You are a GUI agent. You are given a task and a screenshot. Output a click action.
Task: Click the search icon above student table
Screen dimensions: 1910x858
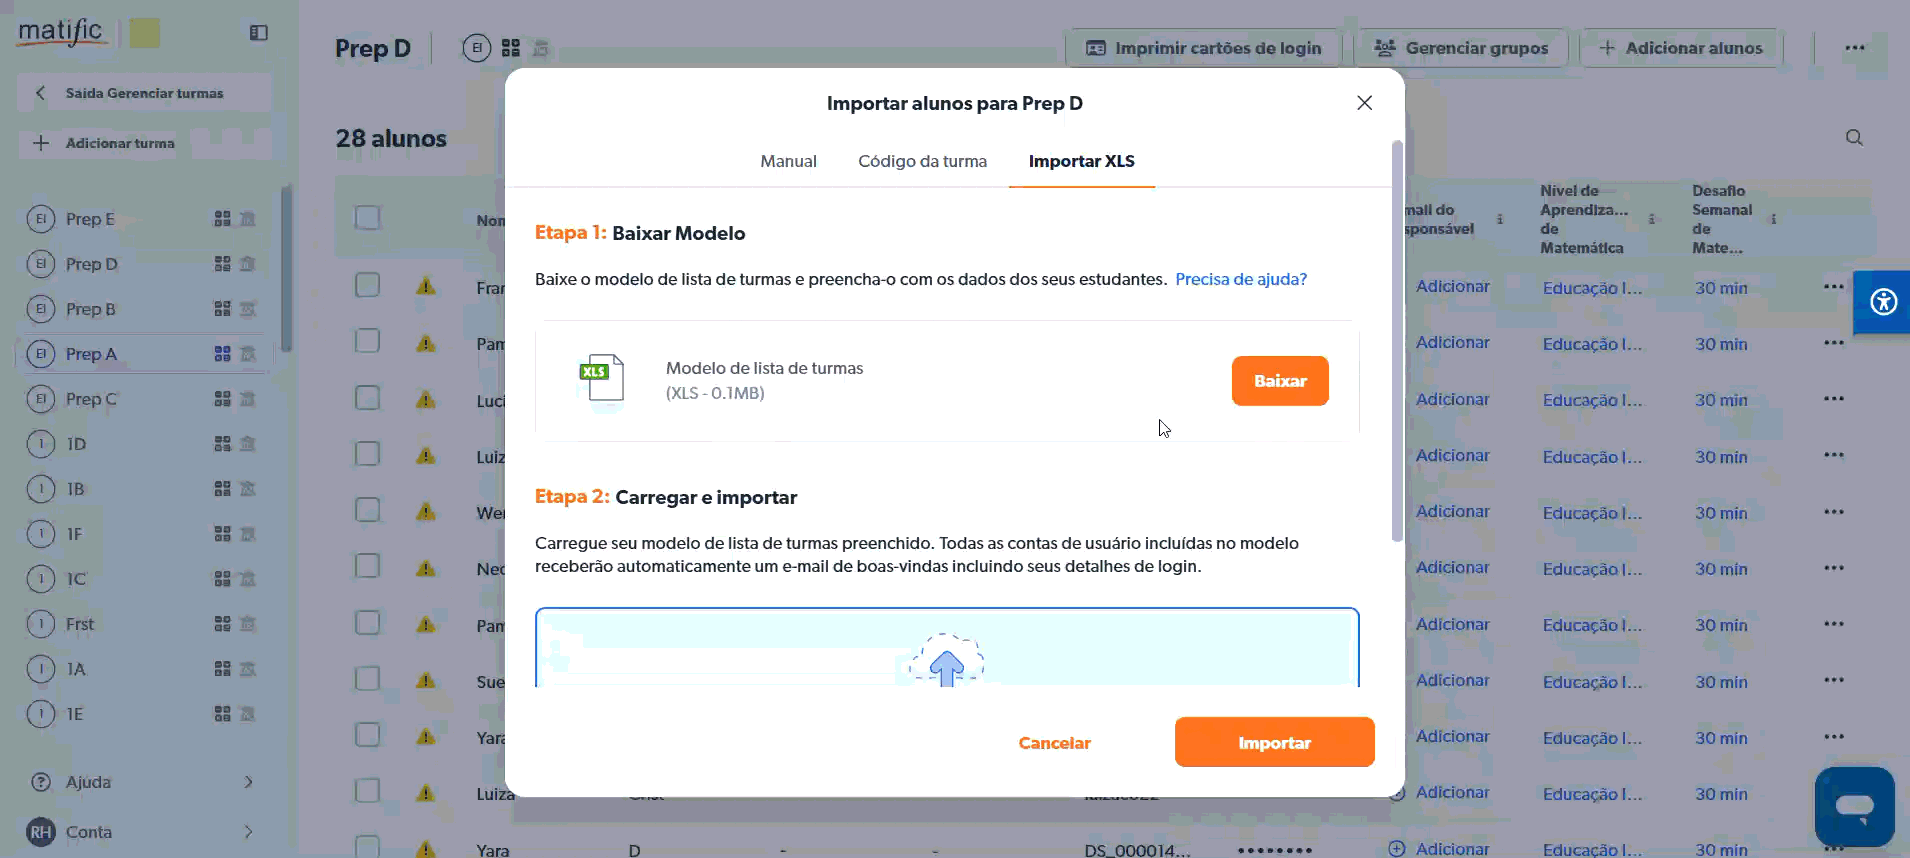pos(1854,138)
